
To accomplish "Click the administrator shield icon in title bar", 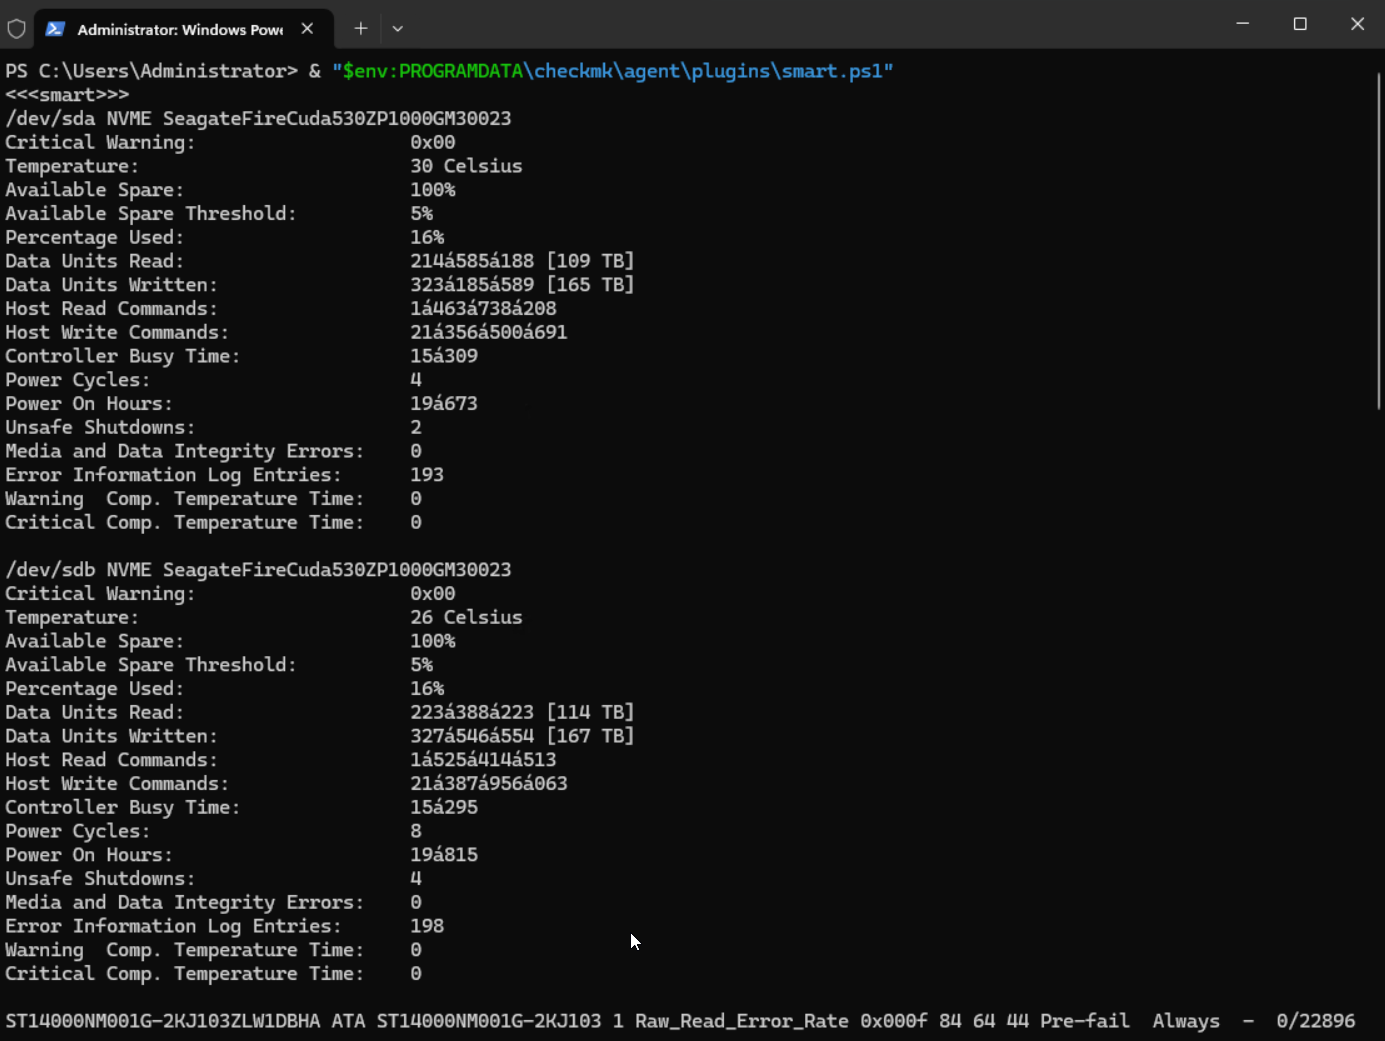I will click(16, 29).
